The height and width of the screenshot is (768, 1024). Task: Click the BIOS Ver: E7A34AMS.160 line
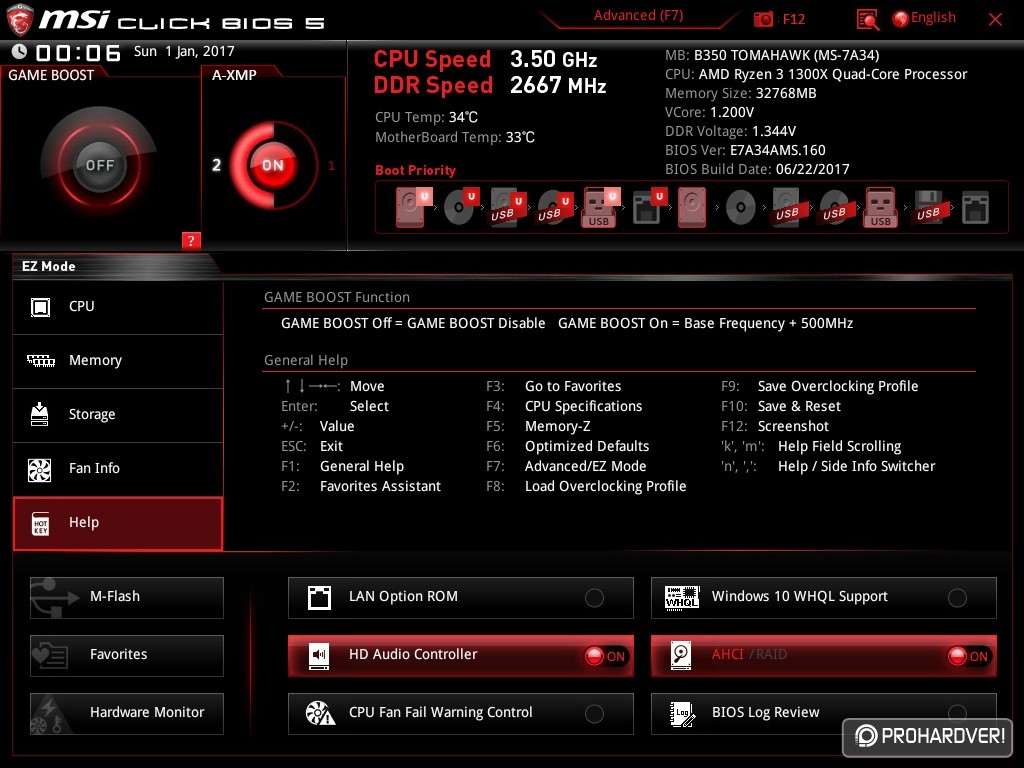745,150
